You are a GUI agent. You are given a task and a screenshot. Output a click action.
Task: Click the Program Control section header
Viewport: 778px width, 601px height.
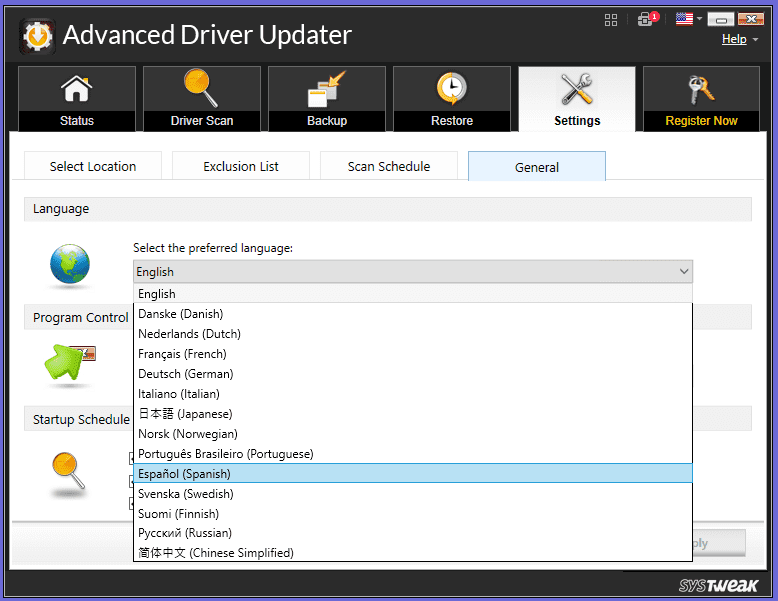(x=80, y=317)
